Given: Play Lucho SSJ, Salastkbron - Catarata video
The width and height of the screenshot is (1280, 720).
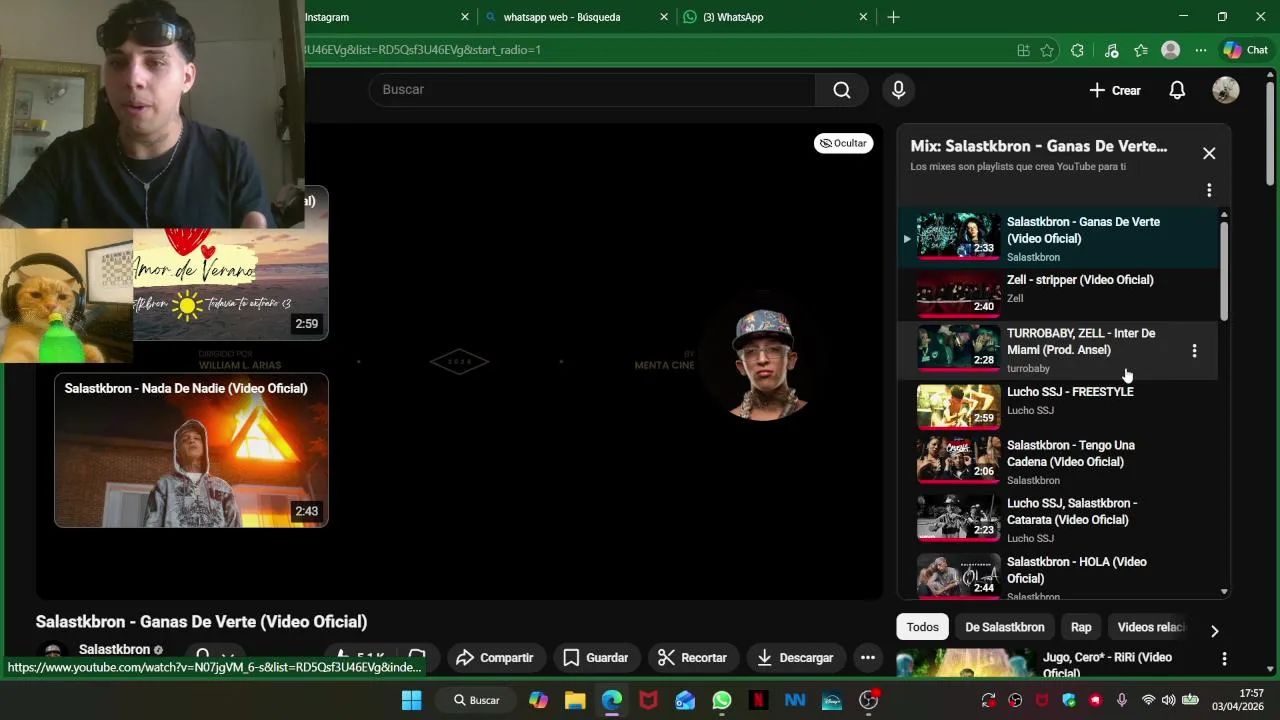Looking at the screenshot, I should [1060, 518].
